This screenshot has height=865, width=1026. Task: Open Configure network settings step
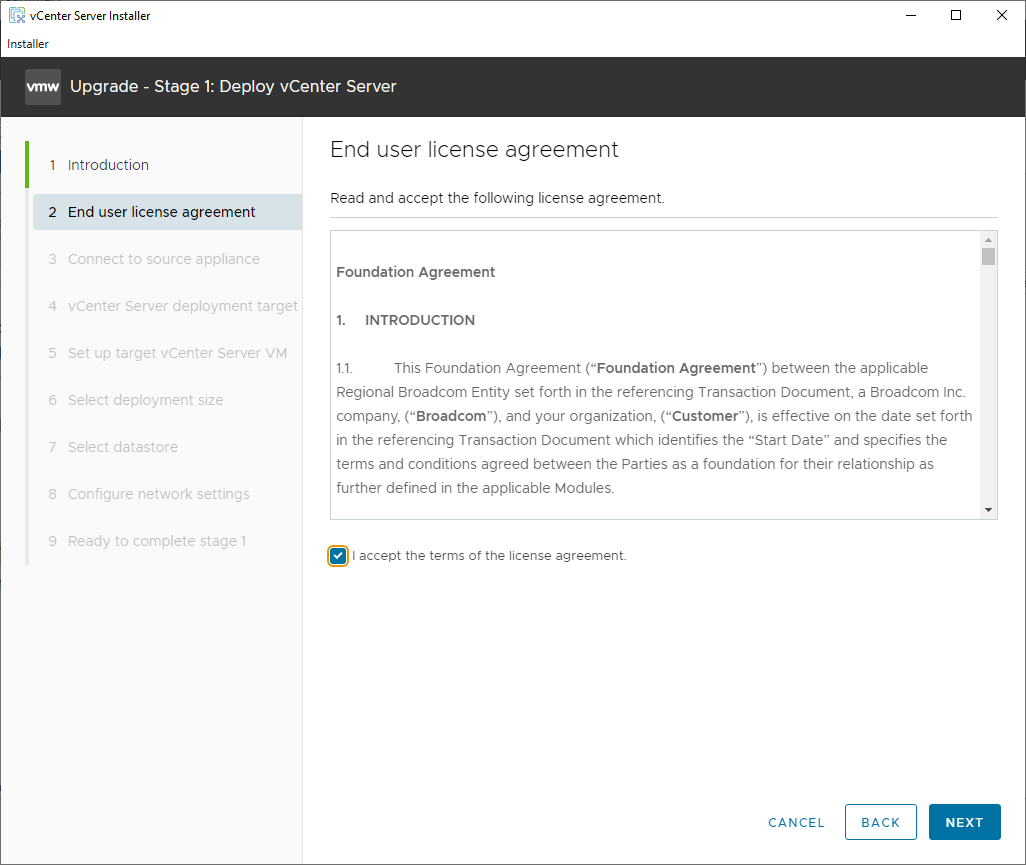pos(158,494)
